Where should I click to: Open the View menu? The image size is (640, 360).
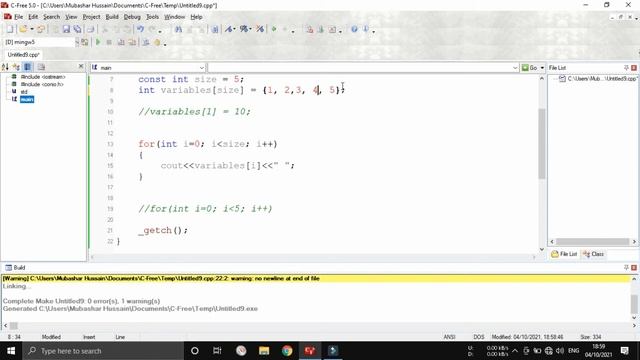click(x=71, y=17)
